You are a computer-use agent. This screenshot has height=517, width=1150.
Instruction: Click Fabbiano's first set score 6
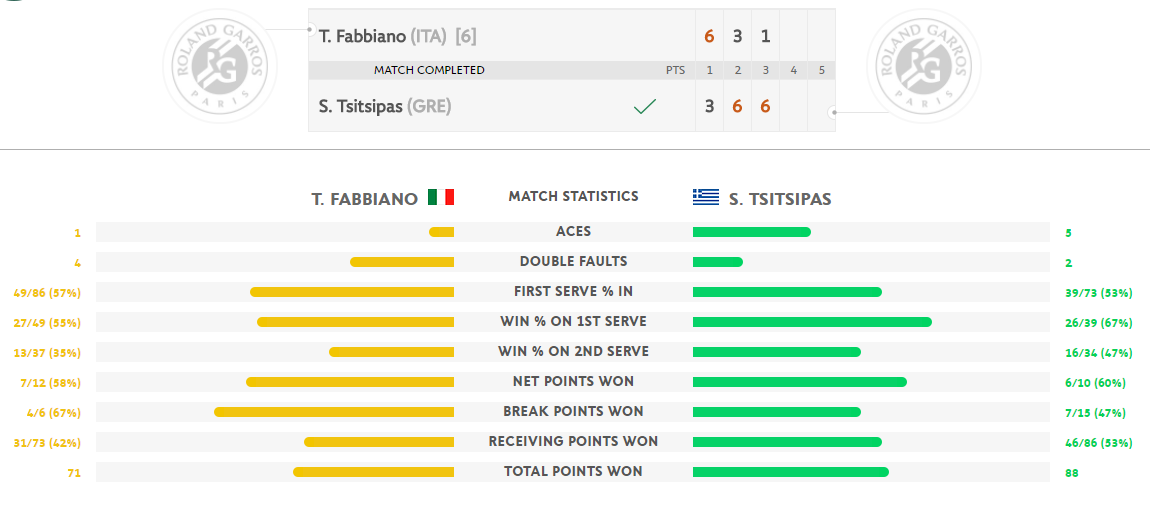tap(709, 36)
